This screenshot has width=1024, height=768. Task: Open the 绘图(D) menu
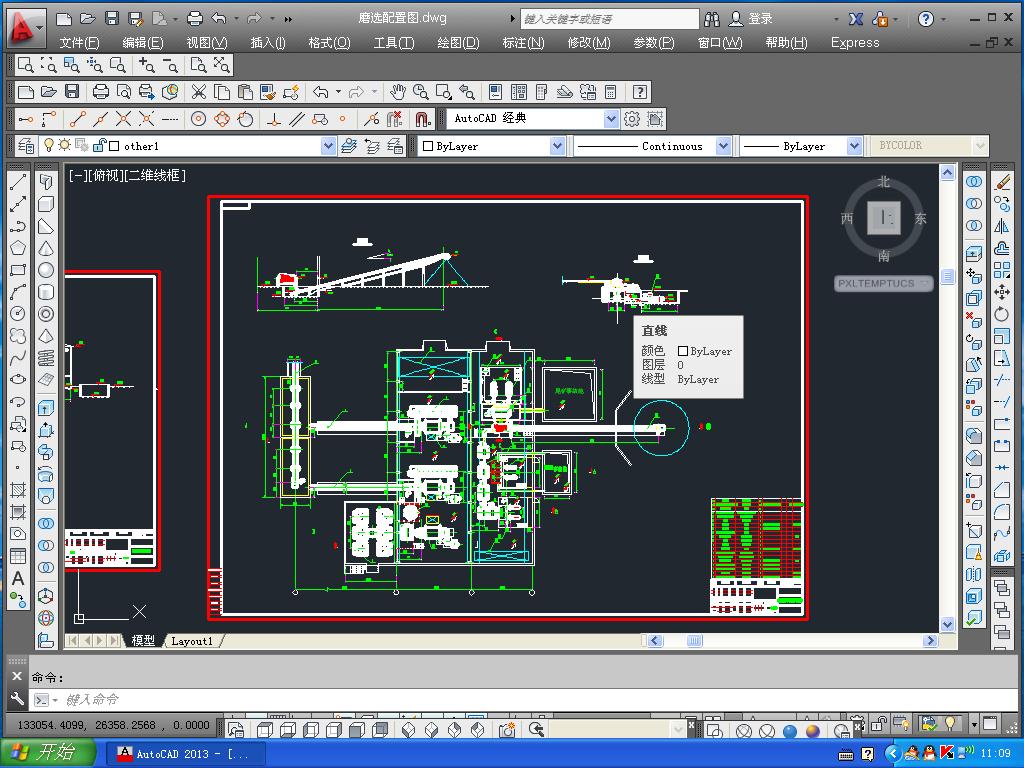click(x=458, y=42)
